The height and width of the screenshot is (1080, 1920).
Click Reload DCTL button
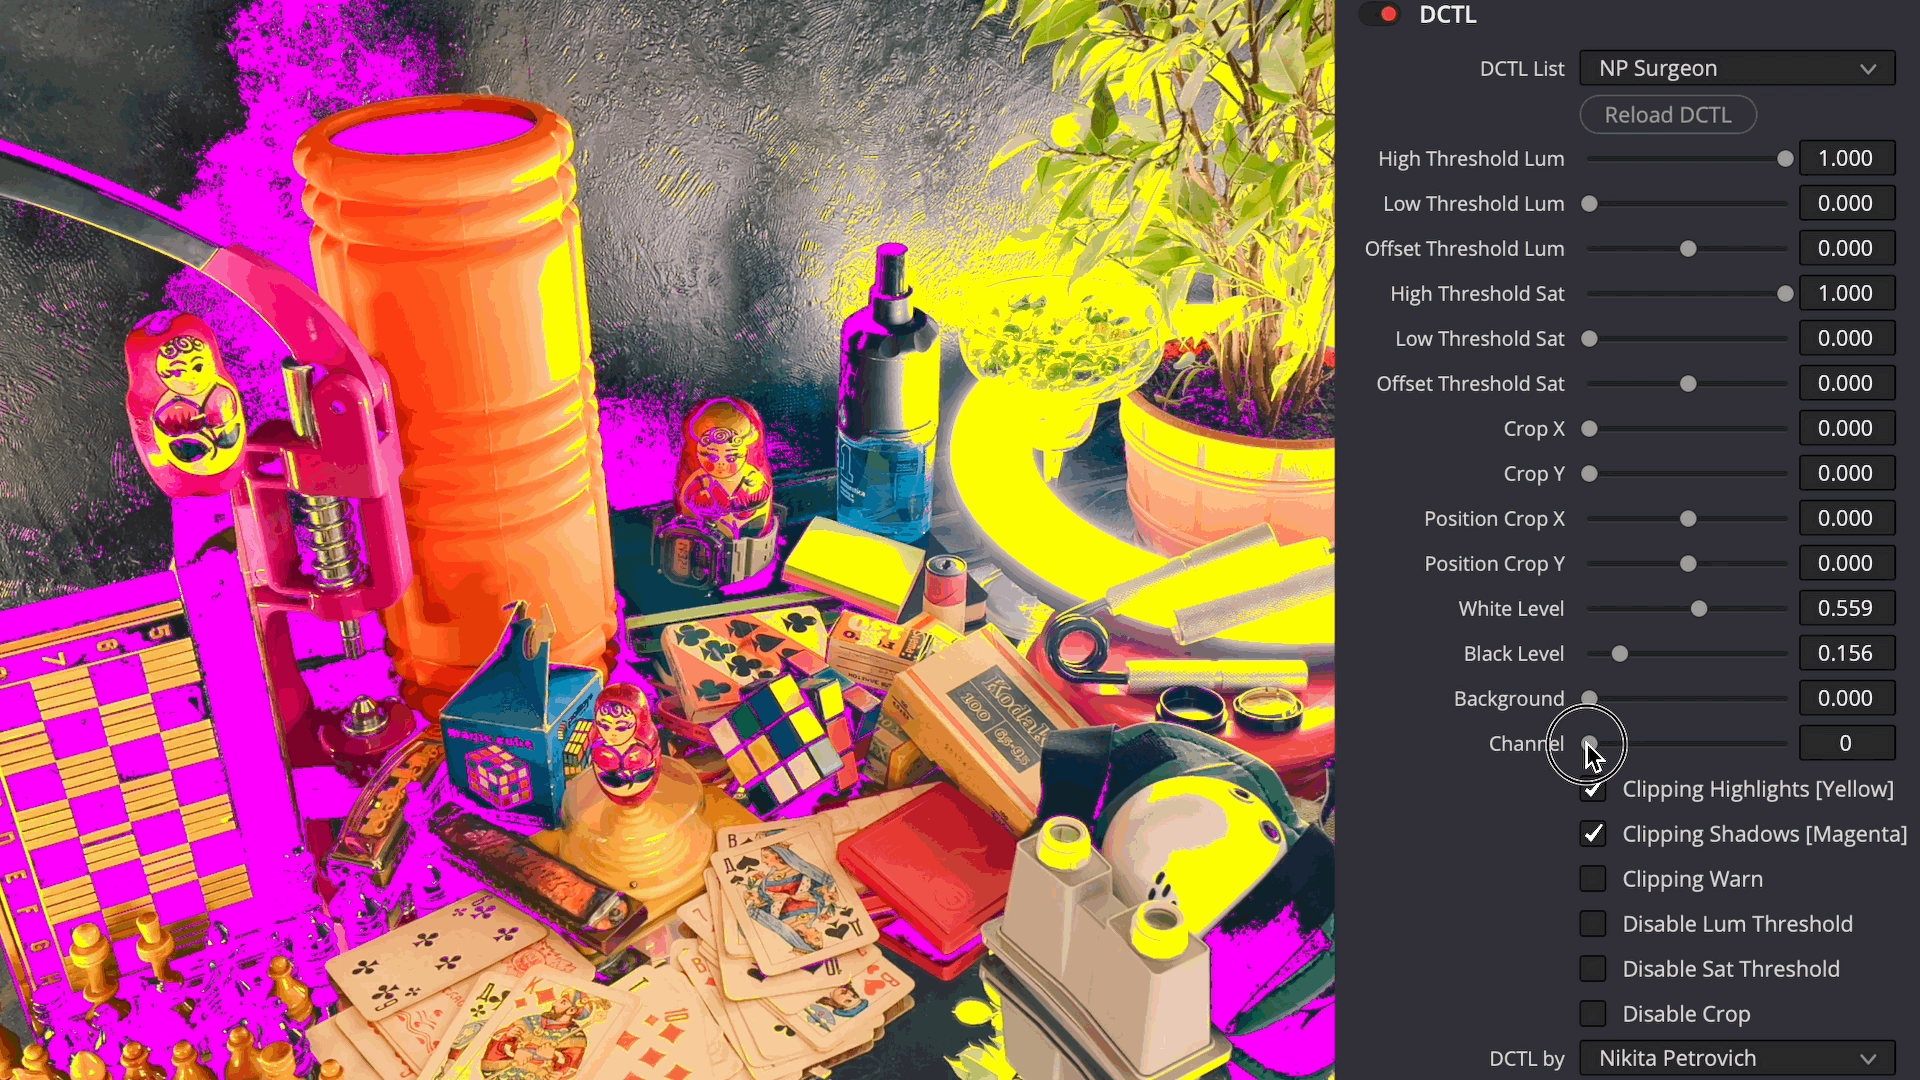[1668, 115]
